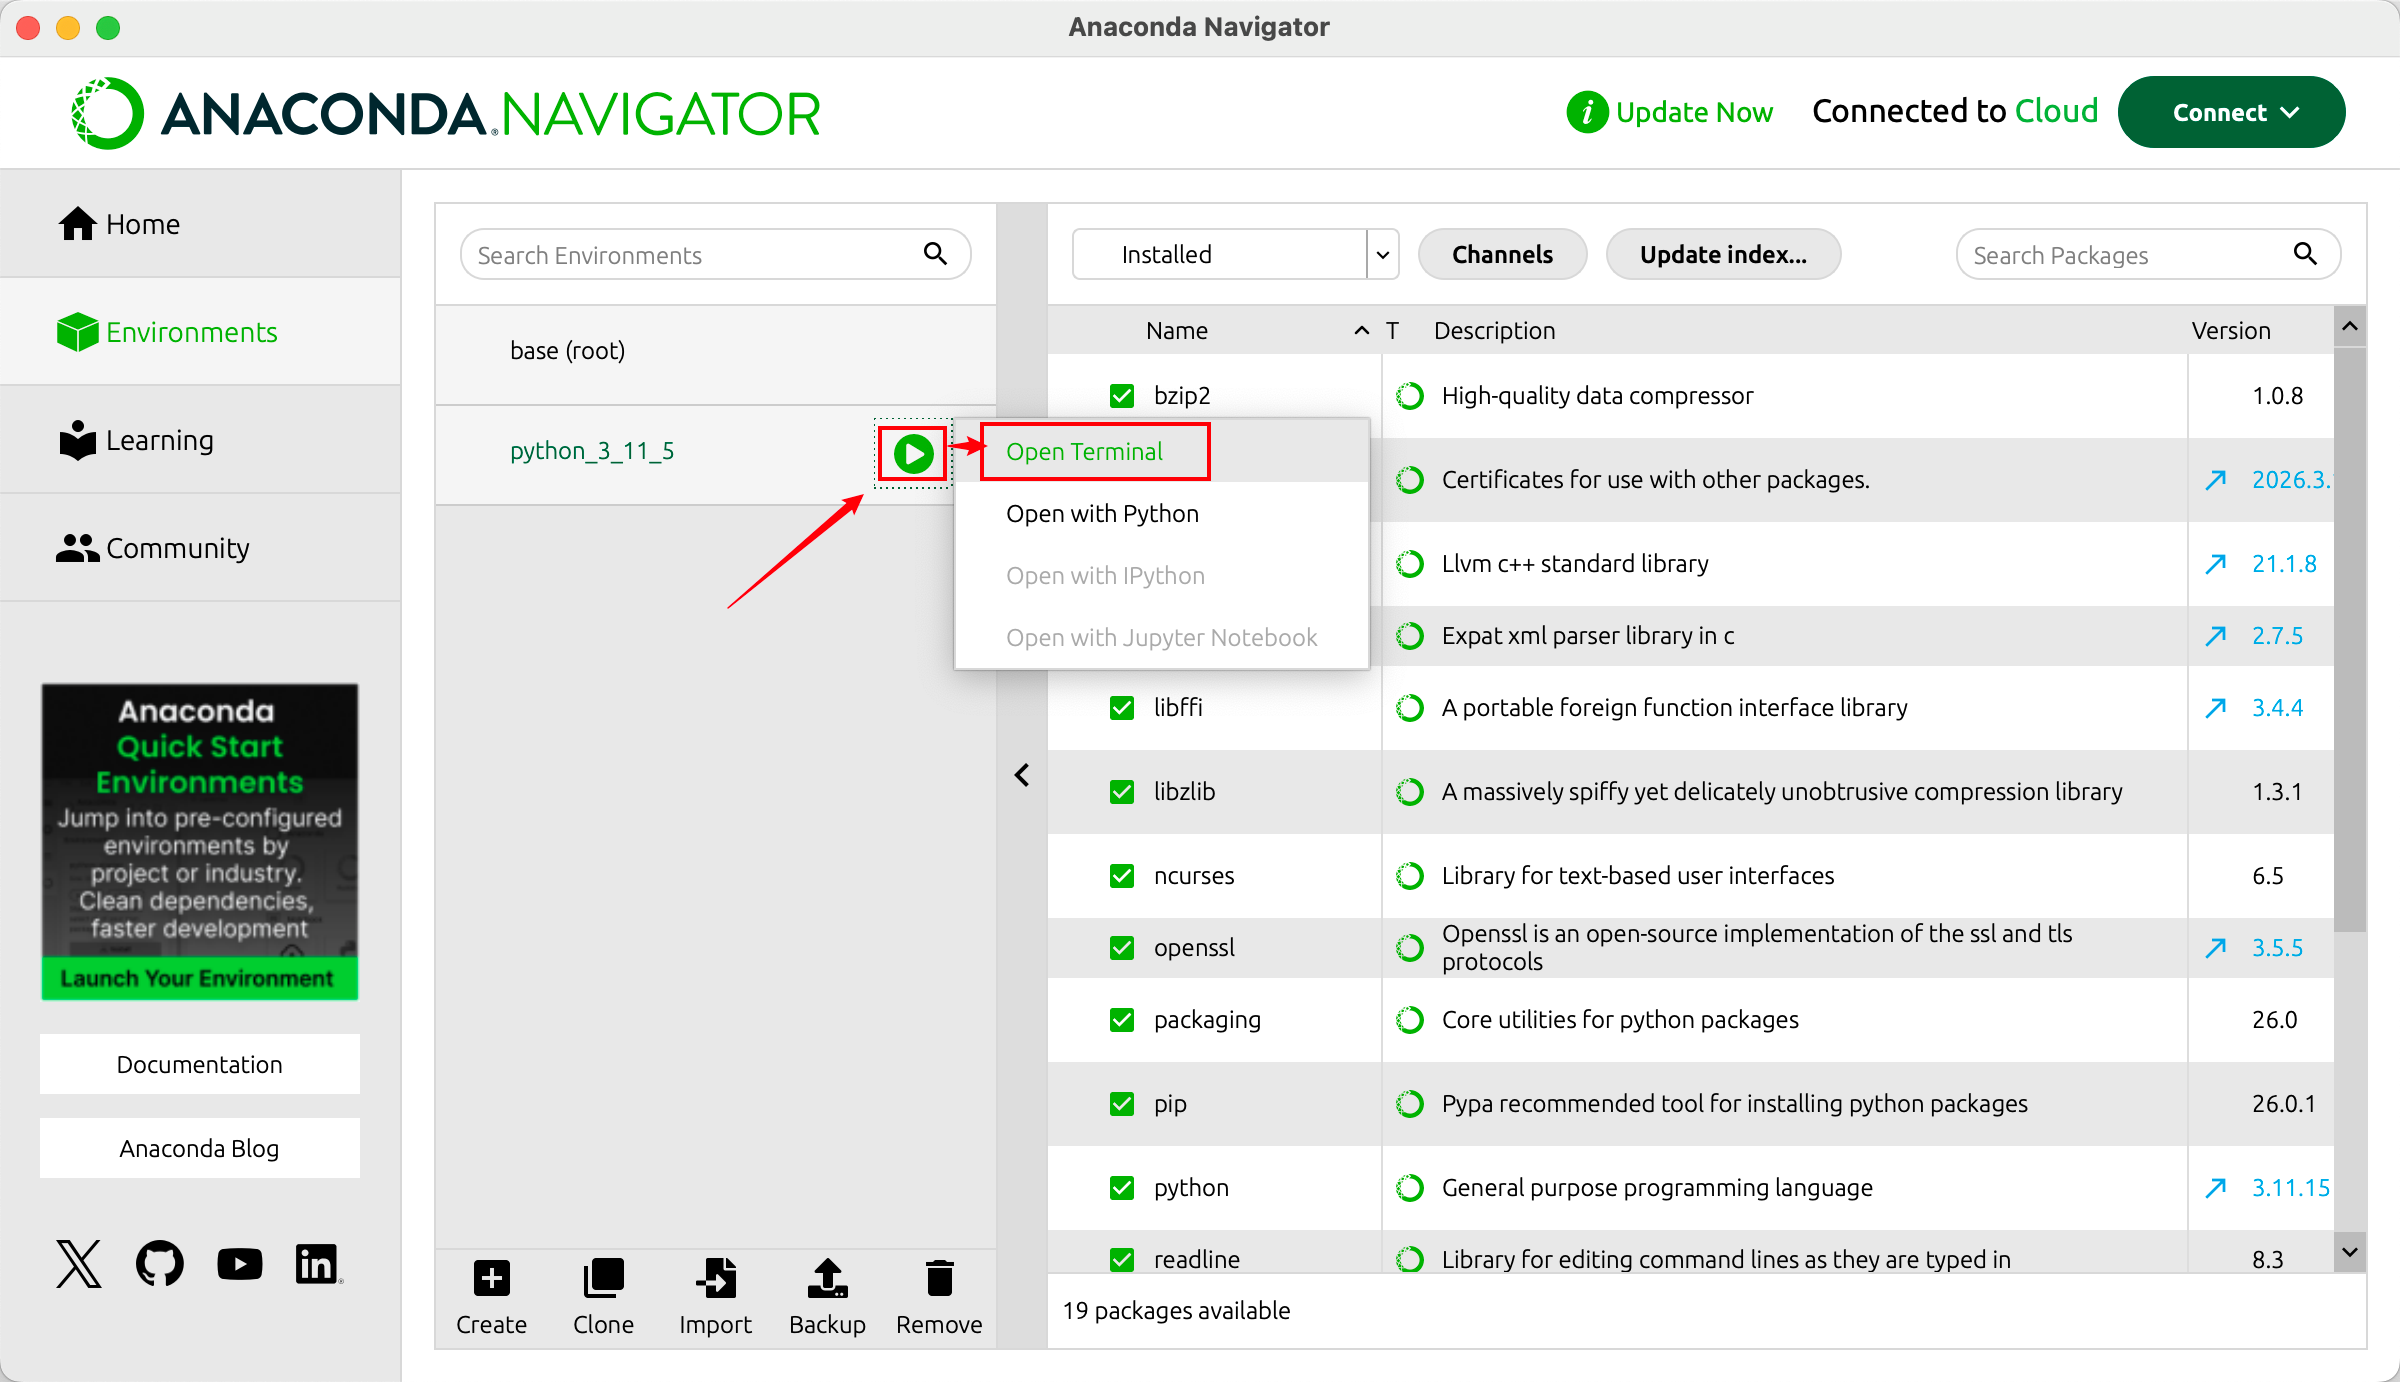Click the Anaconda icon in the pip row

coord(1410,1104)
